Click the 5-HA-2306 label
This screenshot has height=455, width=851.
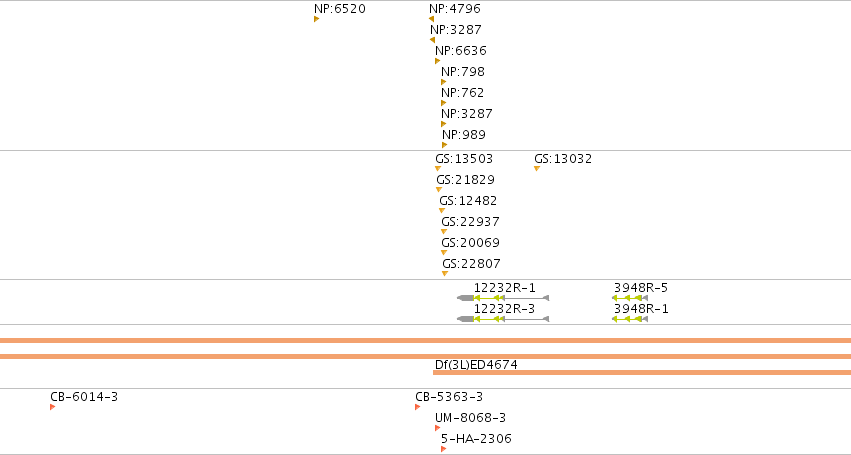point(476,439)
